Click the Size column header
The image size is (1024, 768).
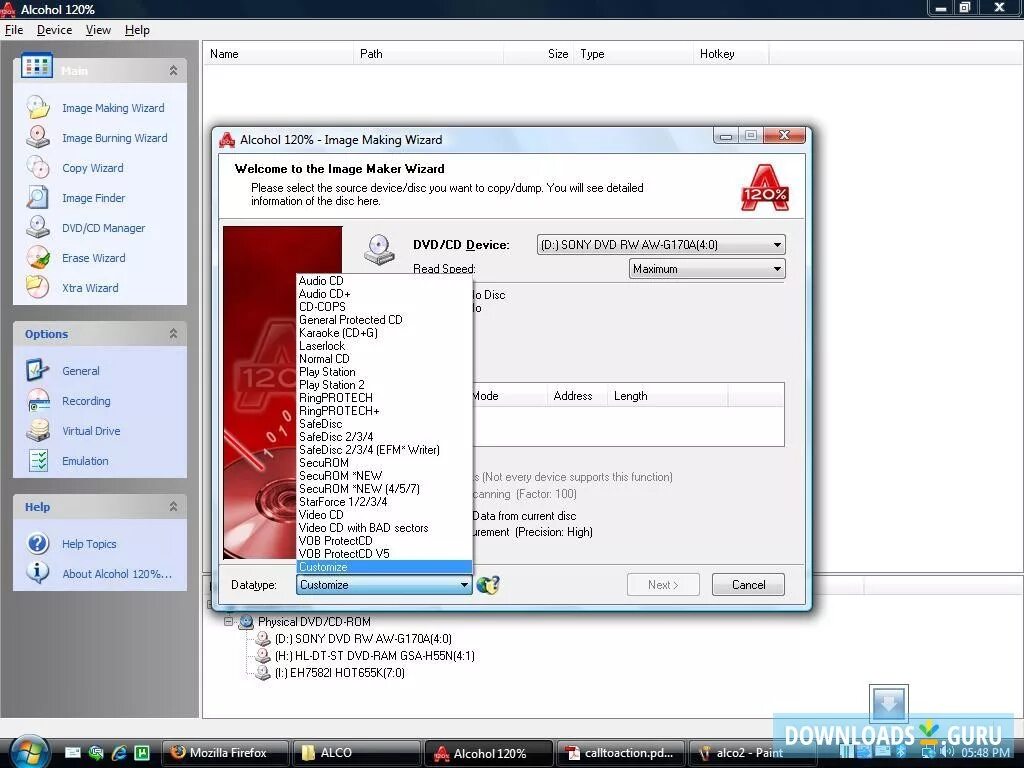coord(539,54)
